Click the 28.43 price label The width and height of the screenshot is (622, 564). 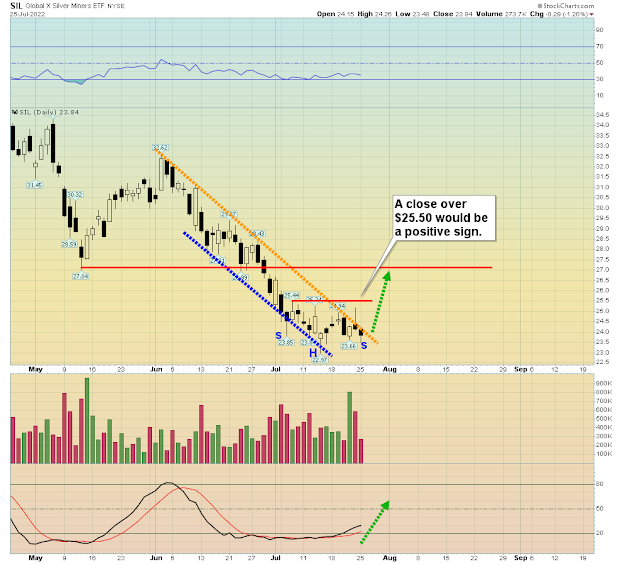coord(257,234)
